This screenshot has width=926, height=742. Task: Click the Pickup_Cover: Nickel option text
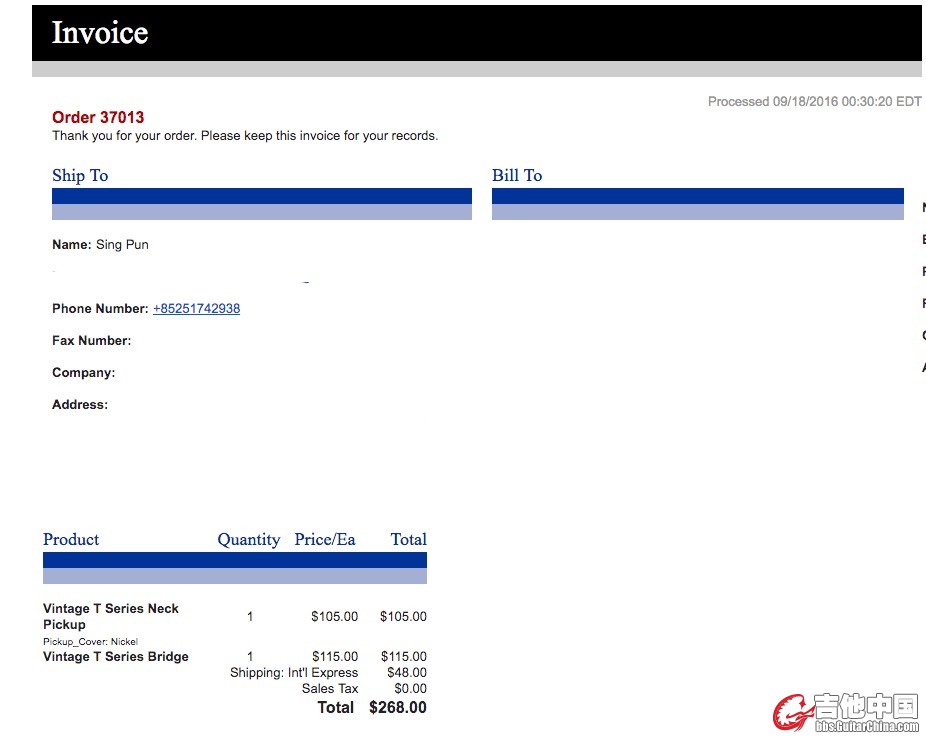pyautogui.click(x=90, y=642)
